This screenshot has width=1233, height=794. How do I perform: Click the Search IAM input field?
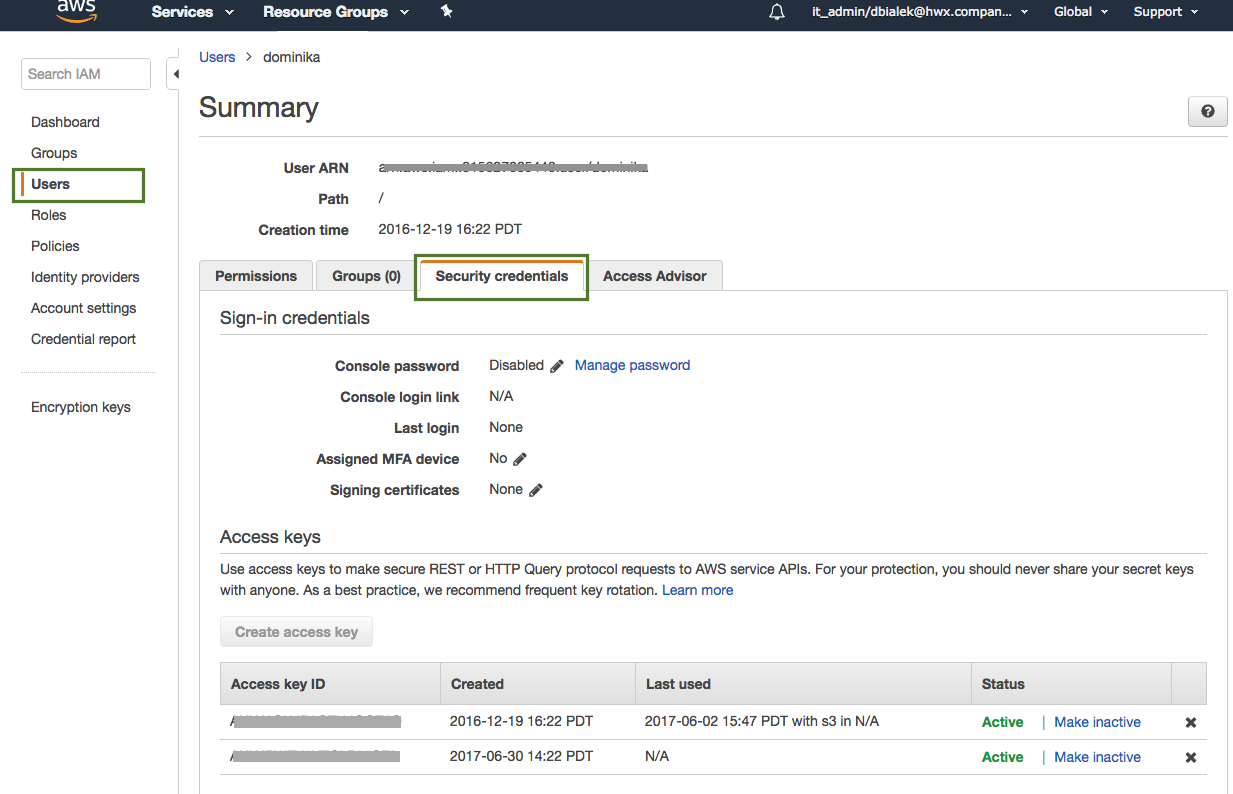click(85, 74)
